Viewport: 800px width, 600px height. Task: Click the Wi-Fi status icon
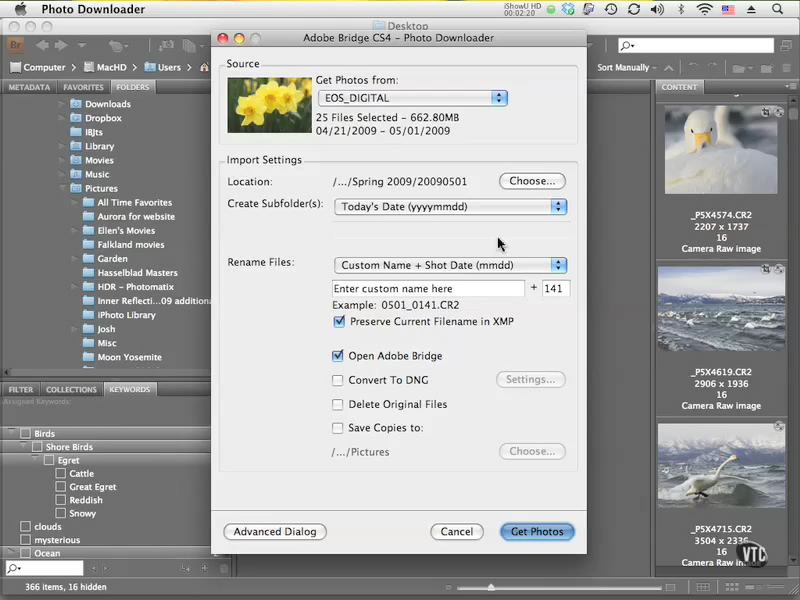[x=704, y=9]
